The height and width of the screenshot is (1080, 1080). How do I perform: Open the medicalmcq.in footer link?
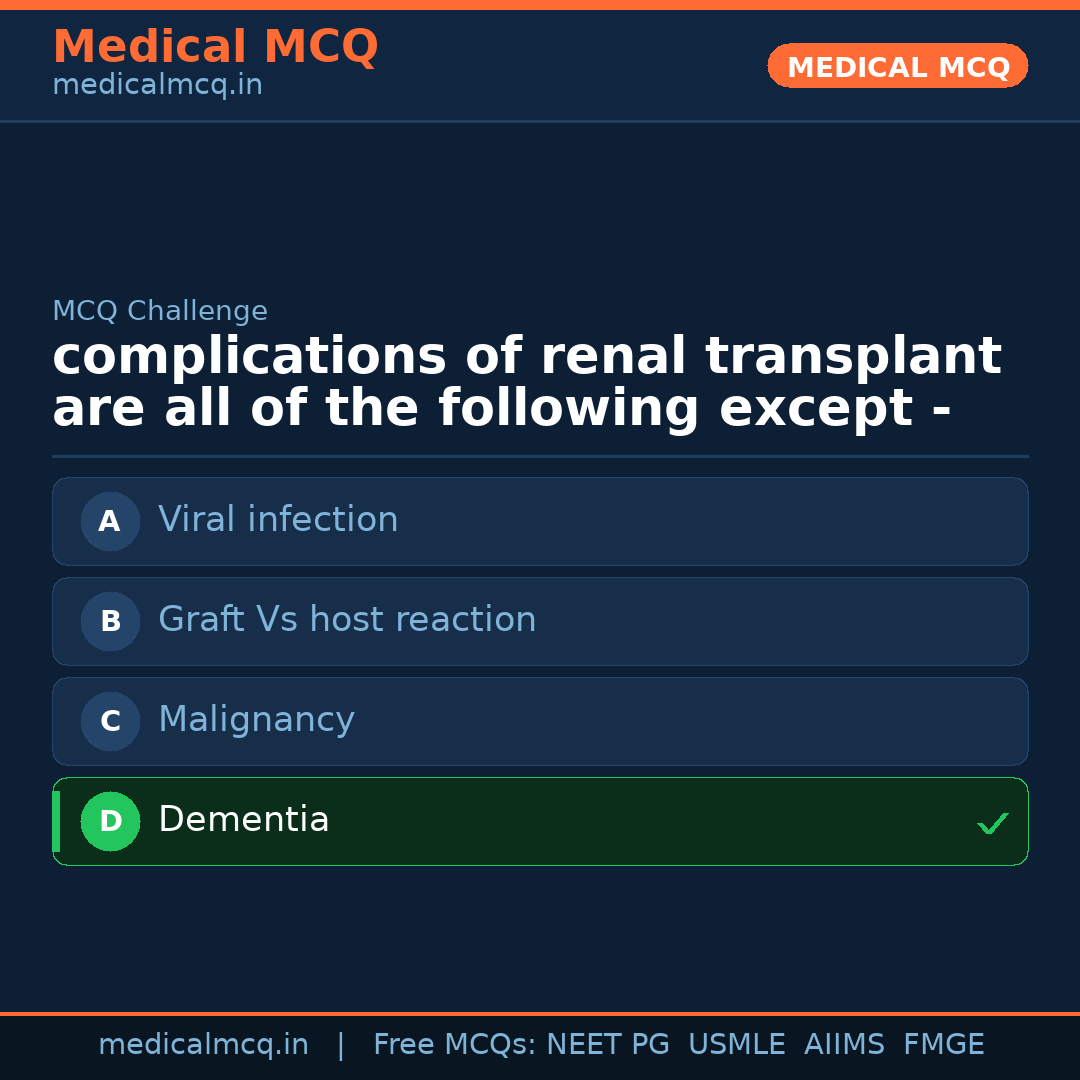203,1045
